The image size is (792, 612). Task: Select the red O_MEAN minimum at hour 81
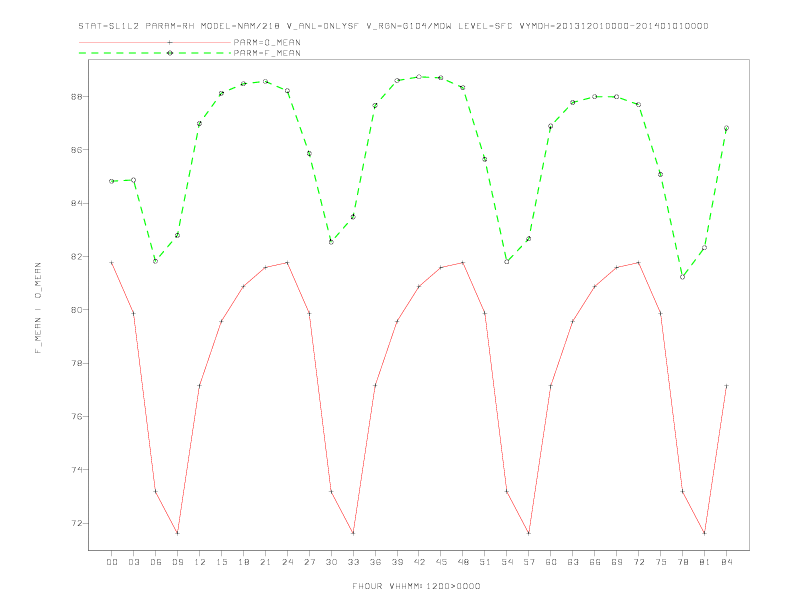pyautogui.click(x=705, y=533)
